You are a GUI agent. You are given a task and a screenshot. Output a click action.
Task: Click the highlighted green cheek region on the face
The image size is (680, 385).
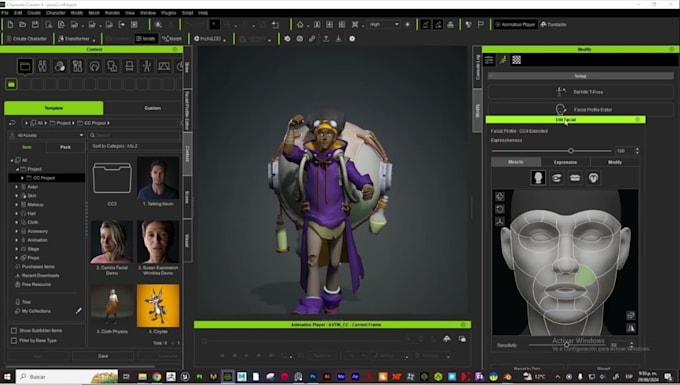(x=585, y=276)
